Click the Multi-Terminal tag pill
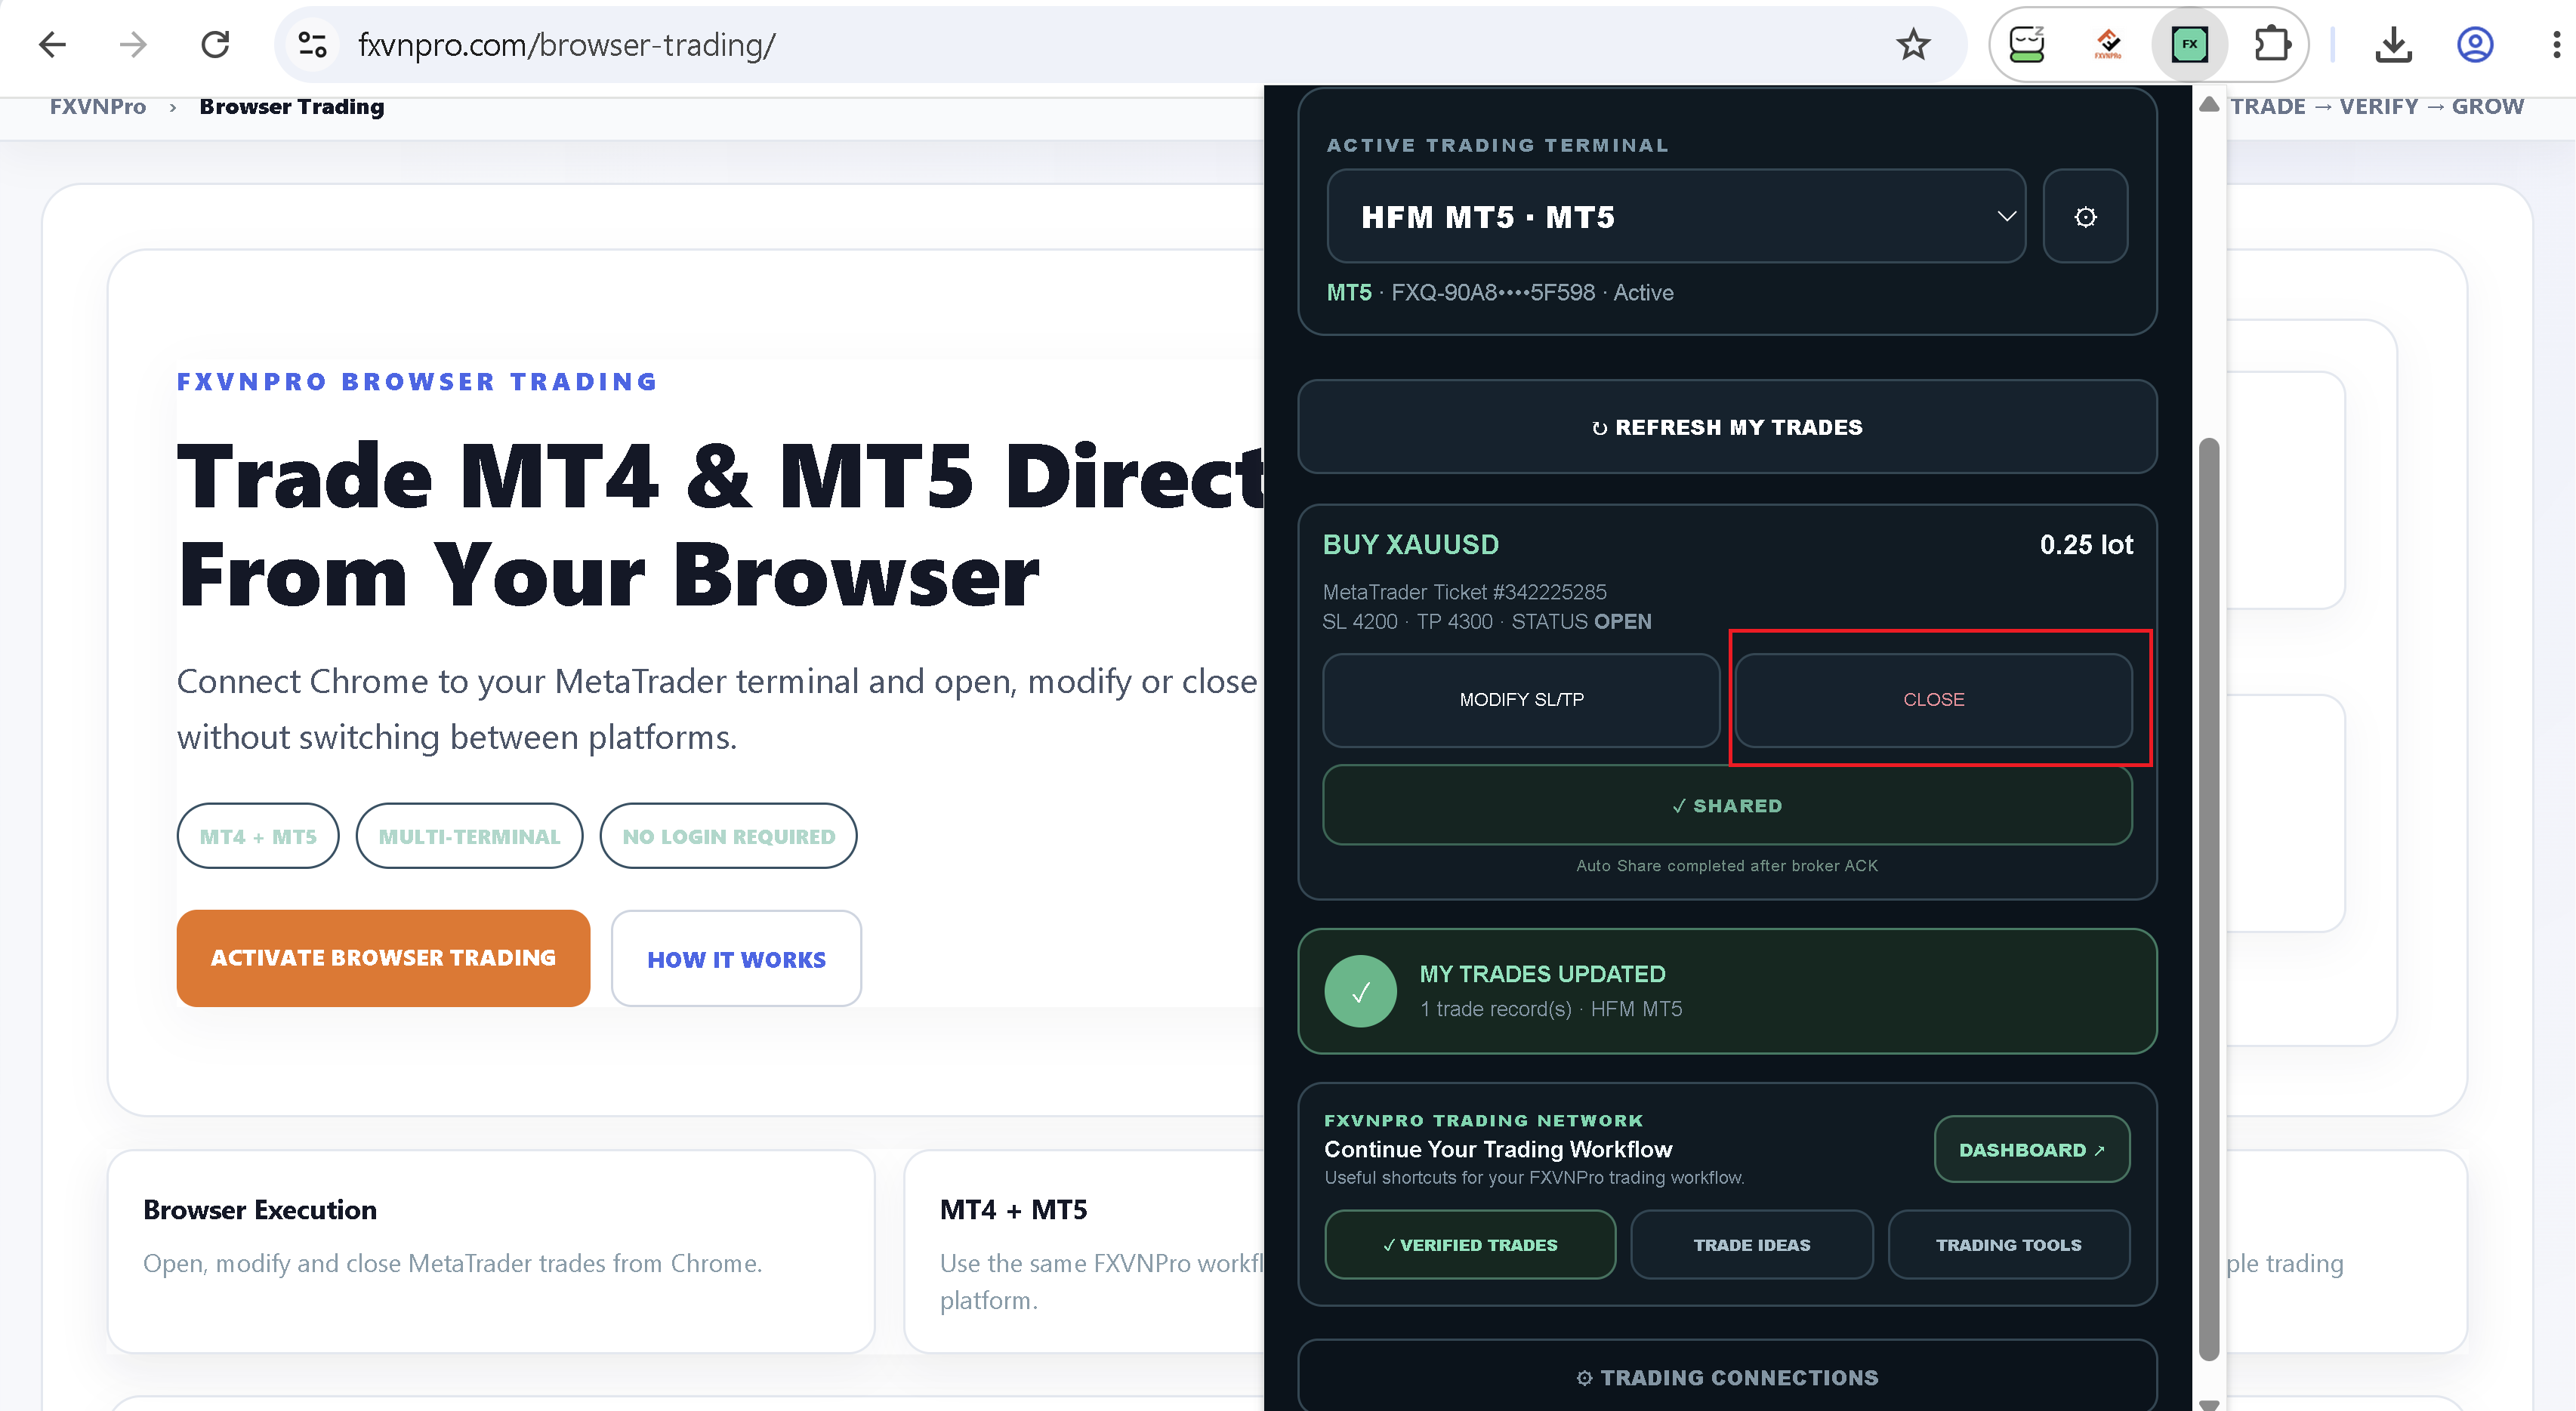Viewport: 2576px width, 1411px height. [x=469, y=836]
